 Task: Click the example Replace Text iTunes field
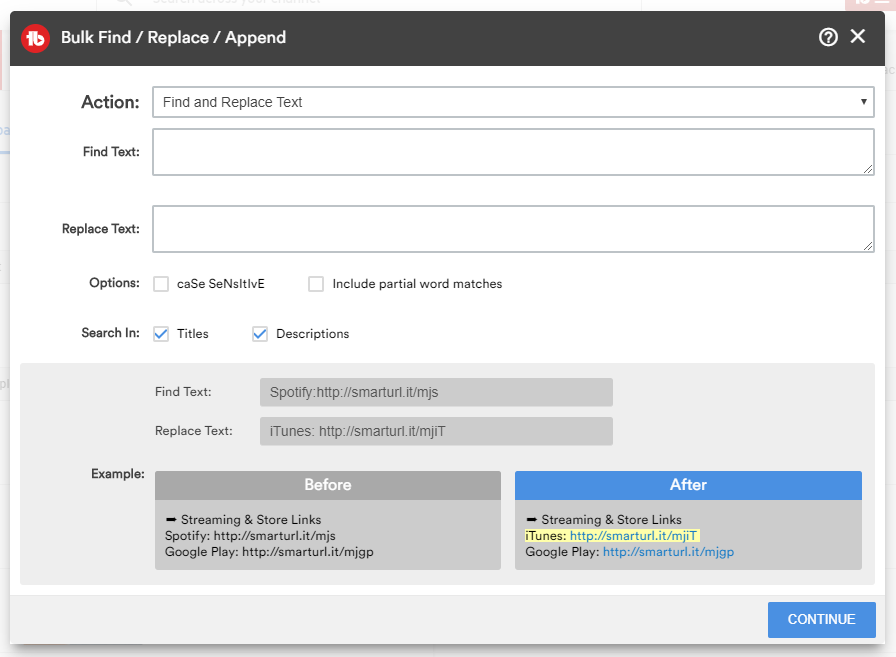[436, 431]
